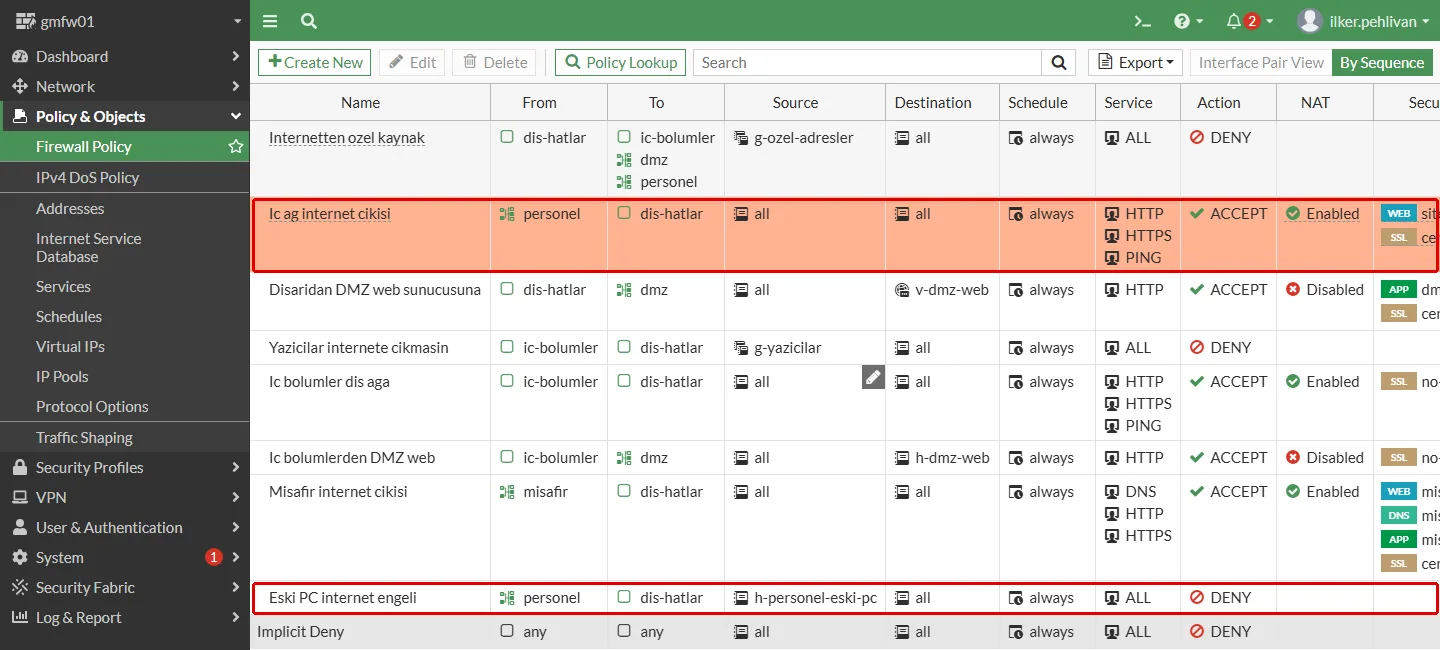Click the Delete policy button
This screenshot has width=1440, height=650.
[494, 63]
